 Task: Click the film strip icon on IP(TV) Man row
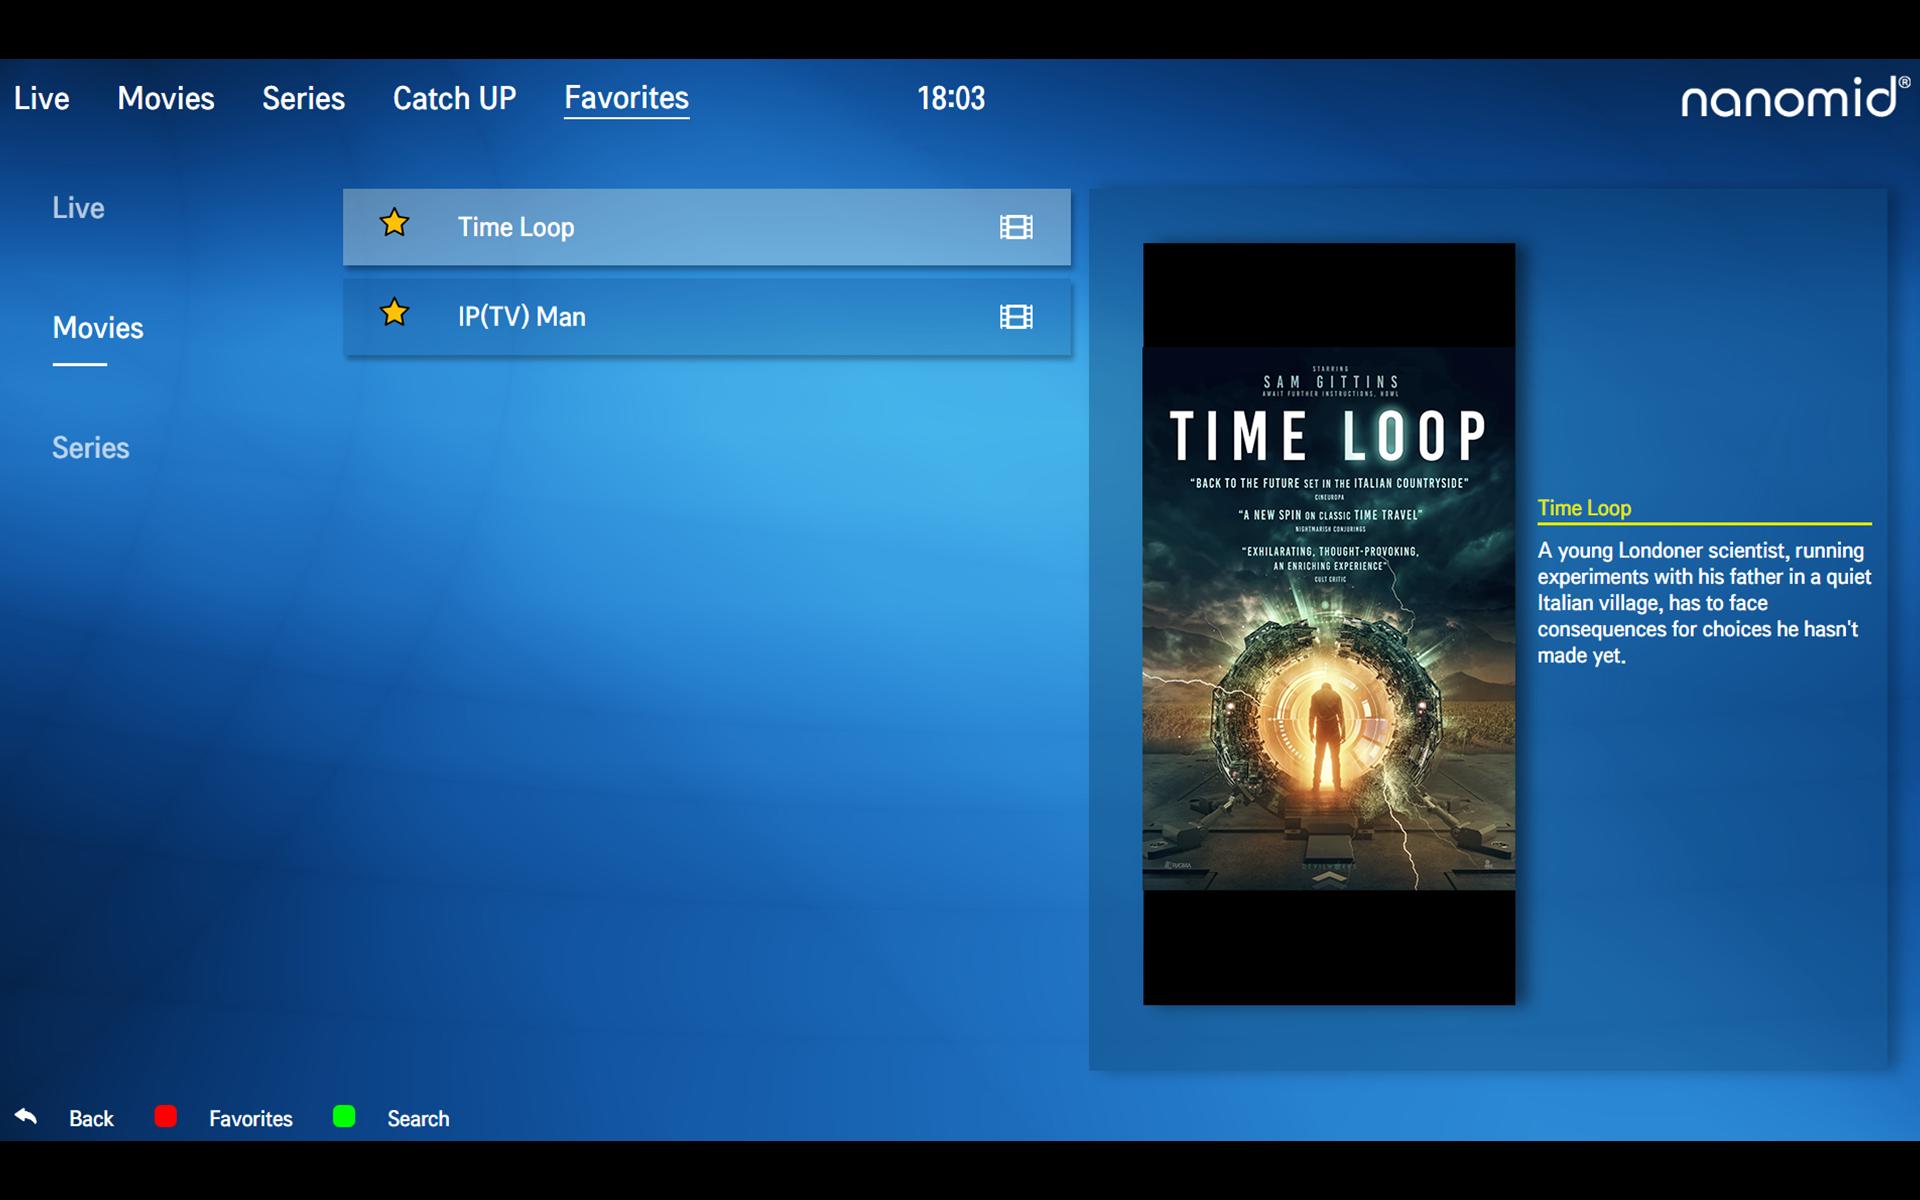[x=1016, y=317]
